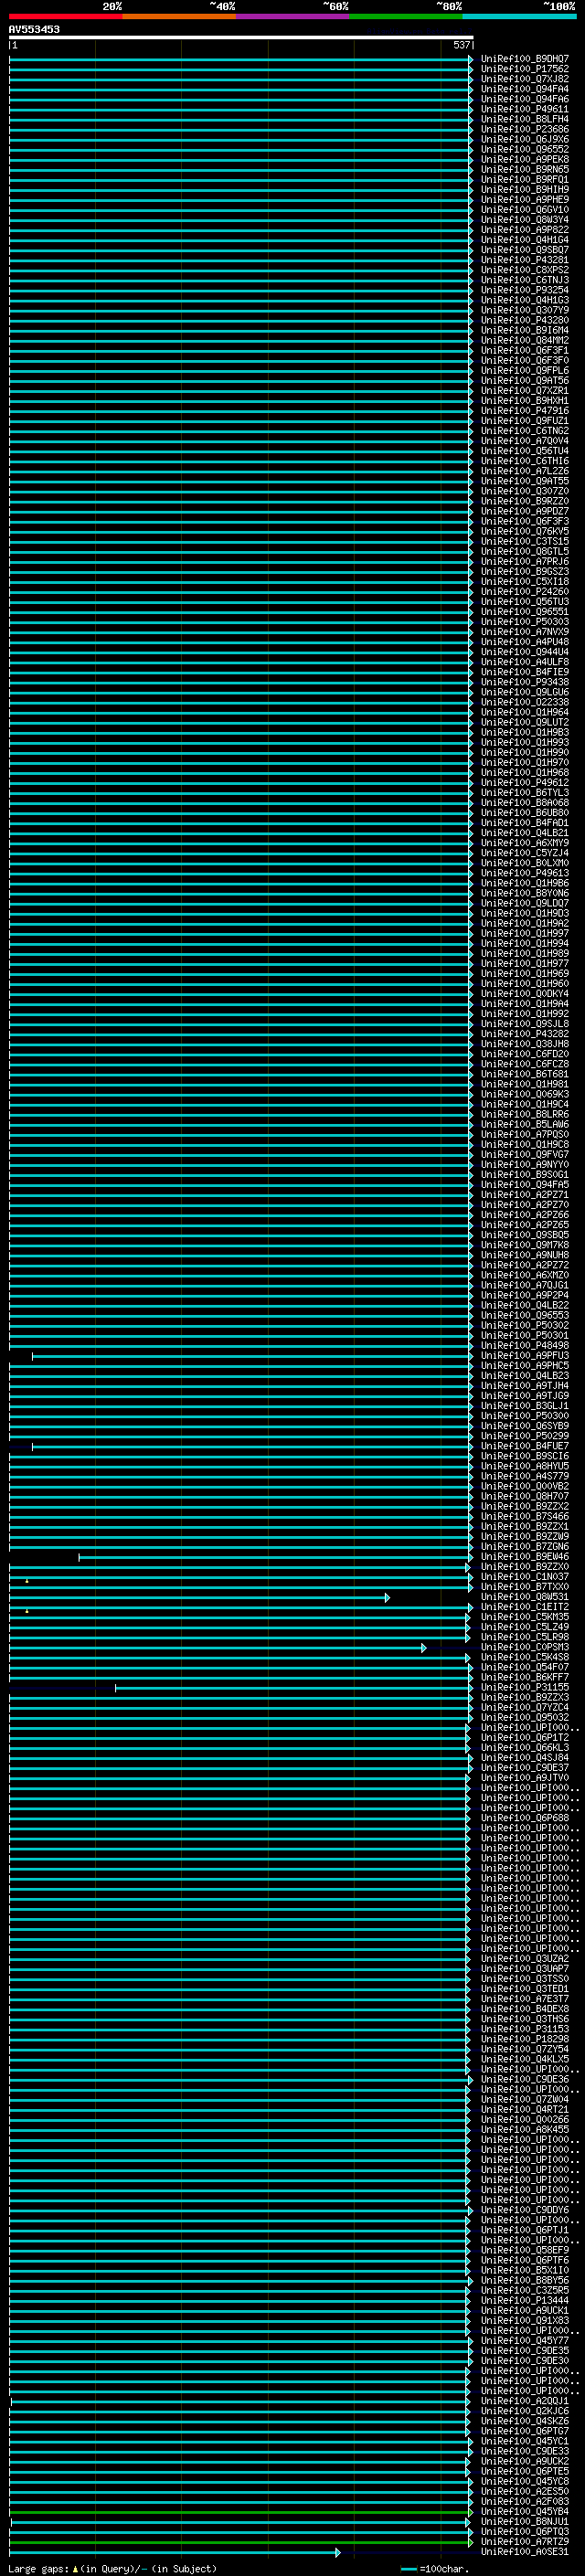The height and width of the screenshot is (2576, 585).
Task: Select the UniRef100_Q4LB23 label
Action: (525, 1376)
